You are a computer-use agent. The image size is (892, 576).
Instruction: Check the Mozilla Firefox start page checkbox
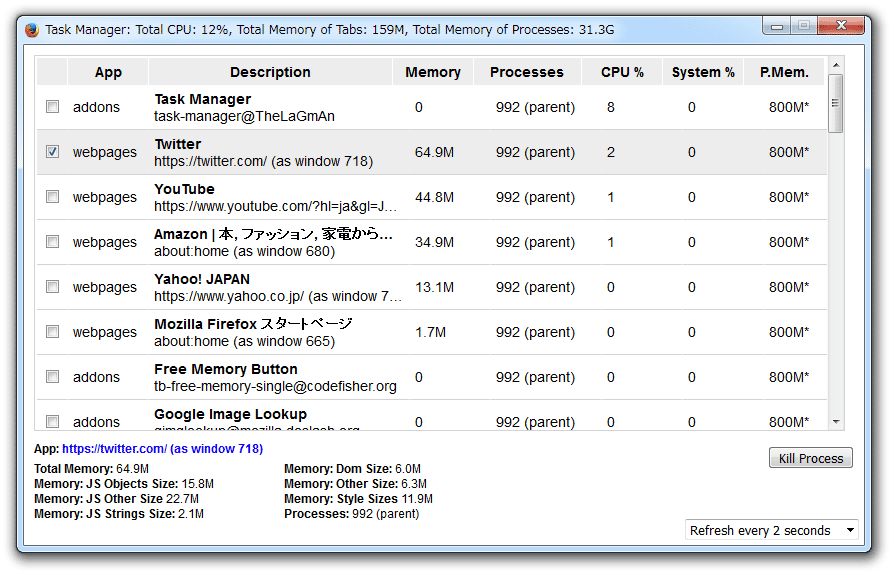pos(52,331)
